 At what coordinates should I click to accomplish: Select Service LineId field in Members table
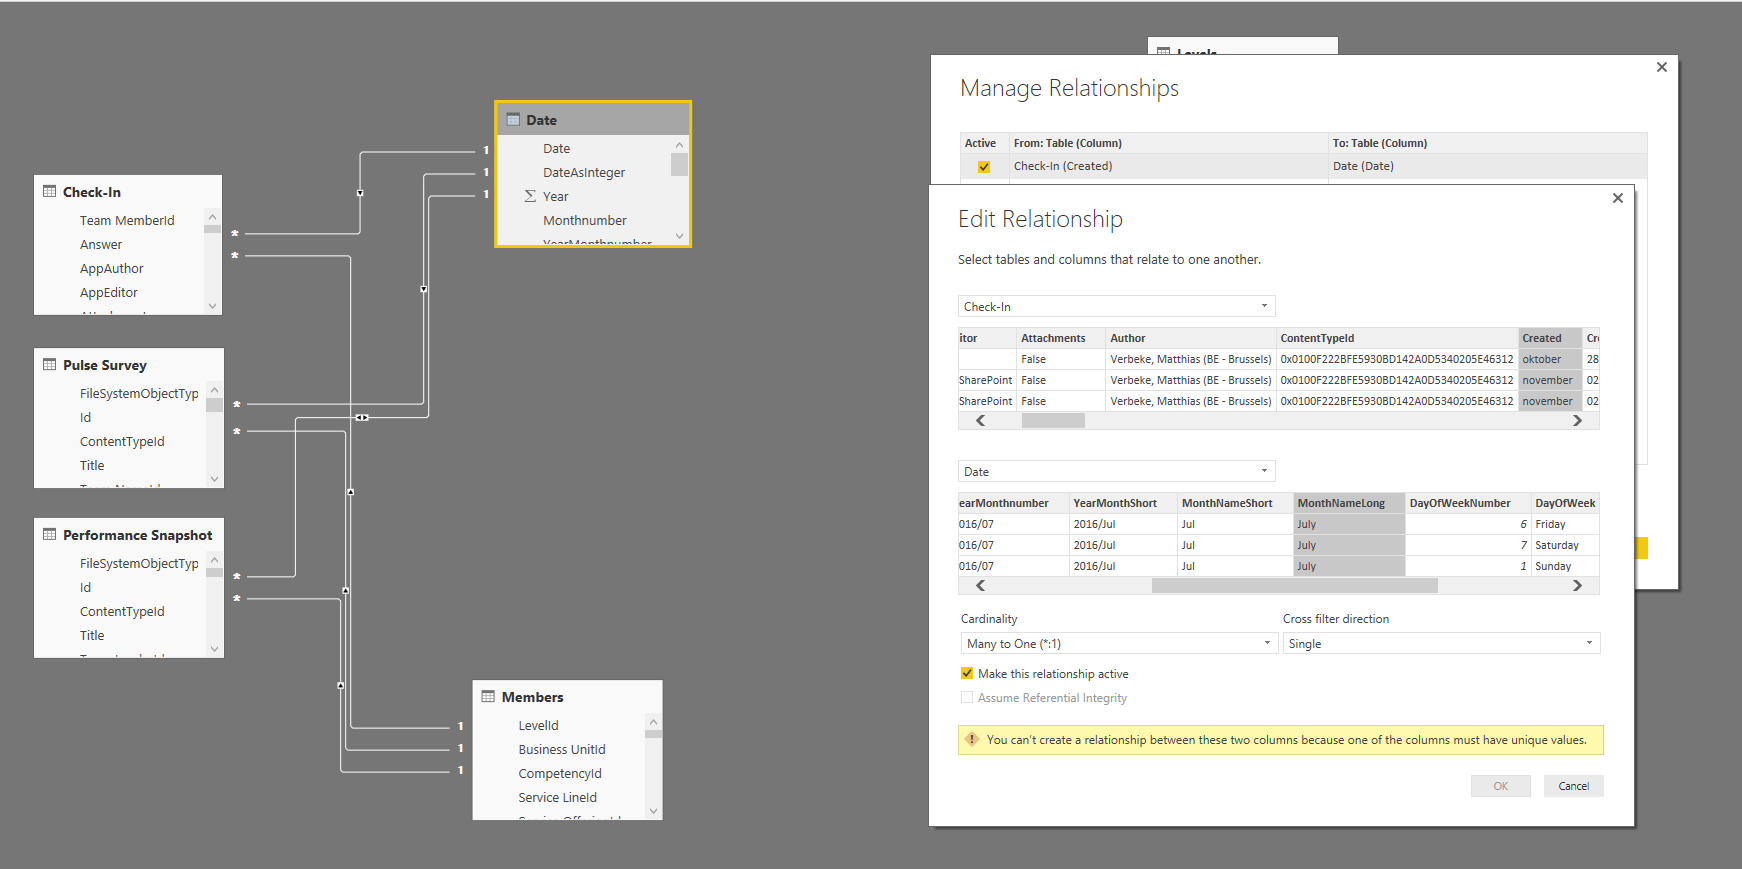[x=557, y=797]
